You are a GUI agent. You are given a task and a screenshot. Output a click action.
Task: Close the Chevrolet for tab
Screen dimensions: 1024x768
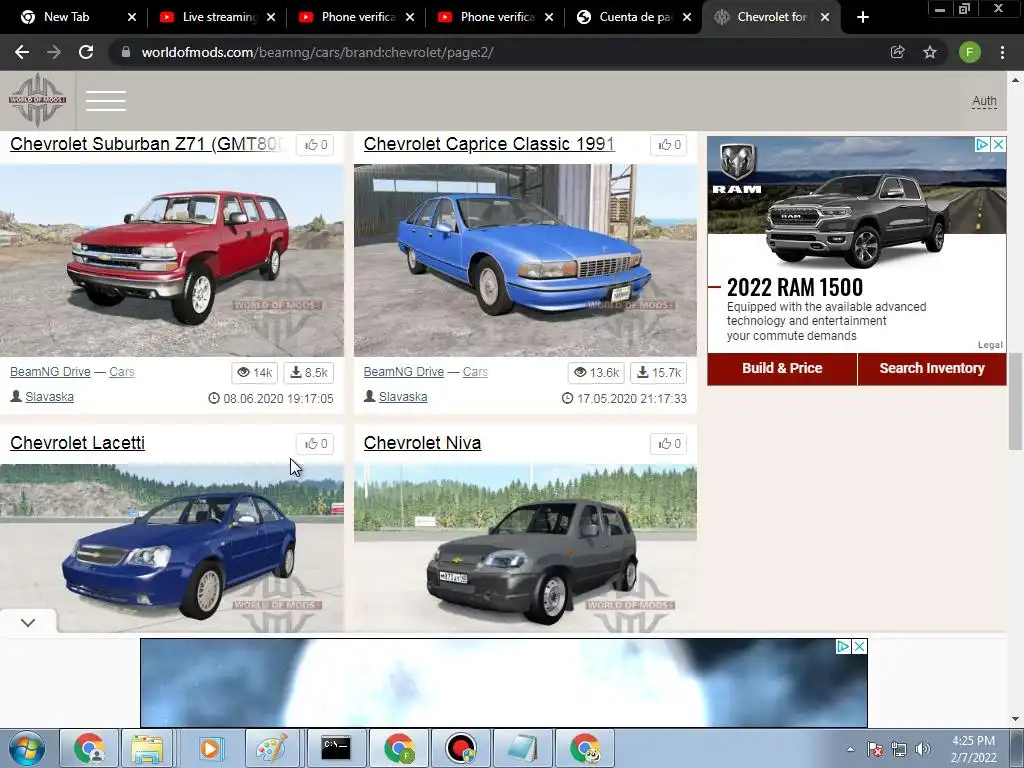[x=825, y=17]
